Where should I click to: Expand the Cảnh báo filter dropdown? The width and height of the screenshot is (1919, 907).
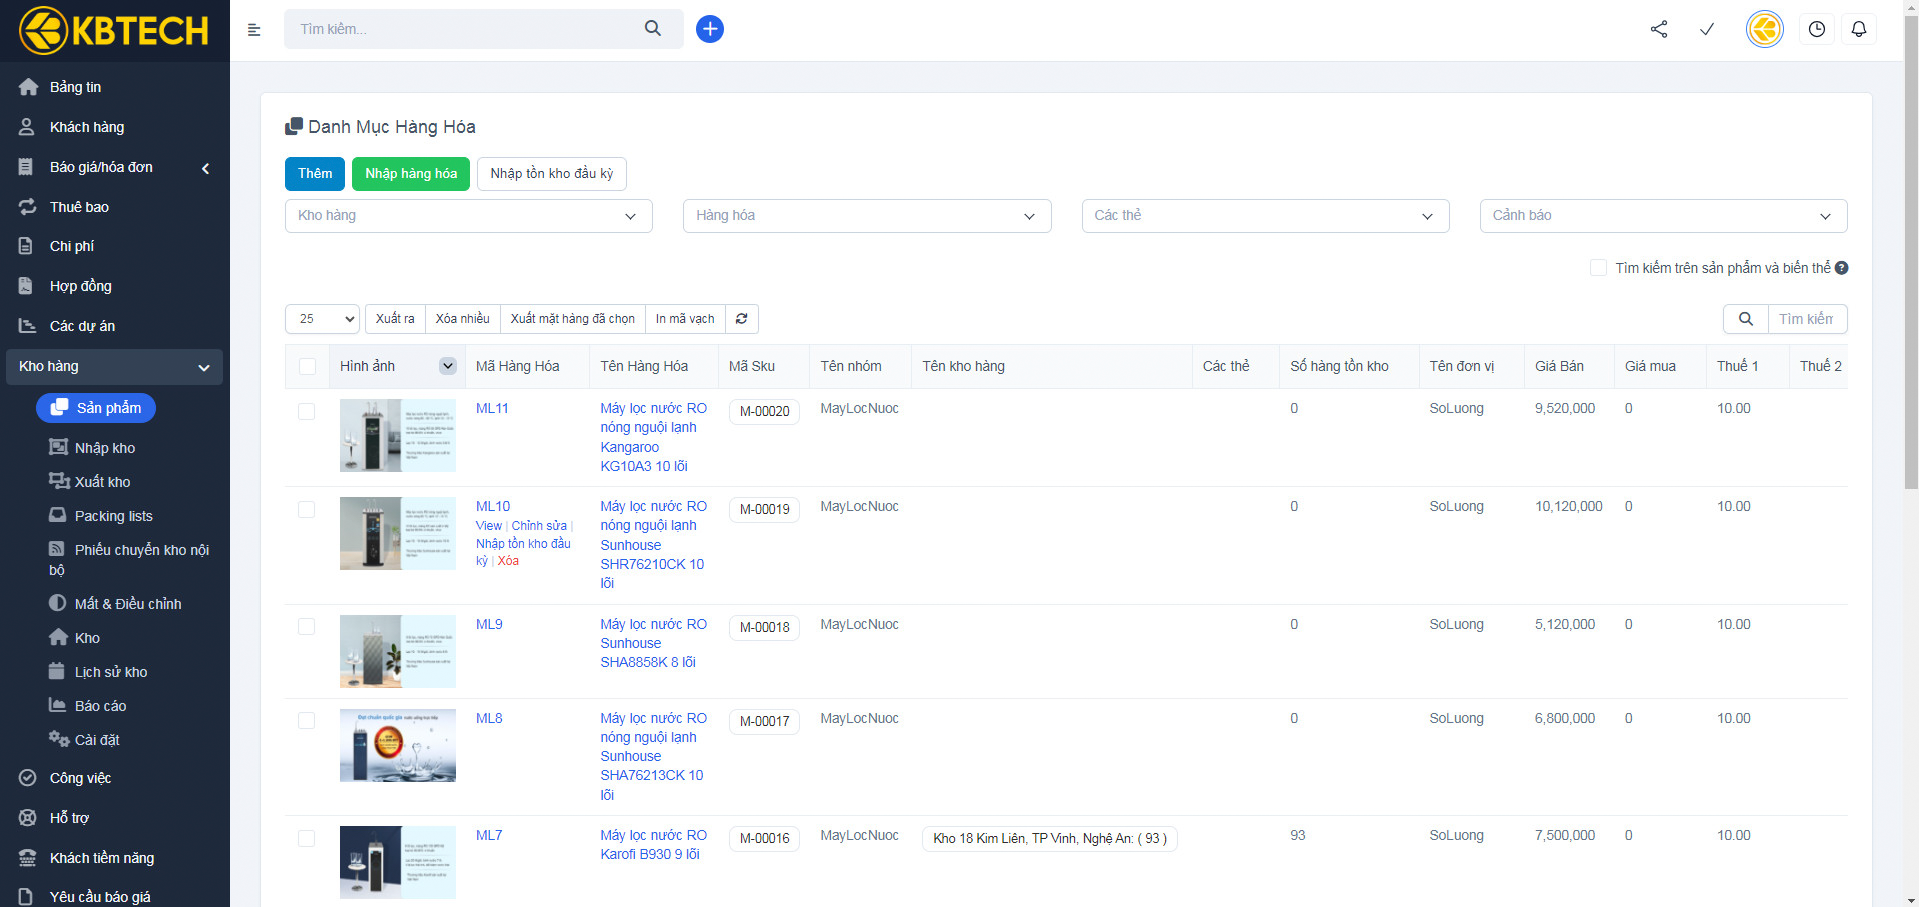coord(1662,216)
